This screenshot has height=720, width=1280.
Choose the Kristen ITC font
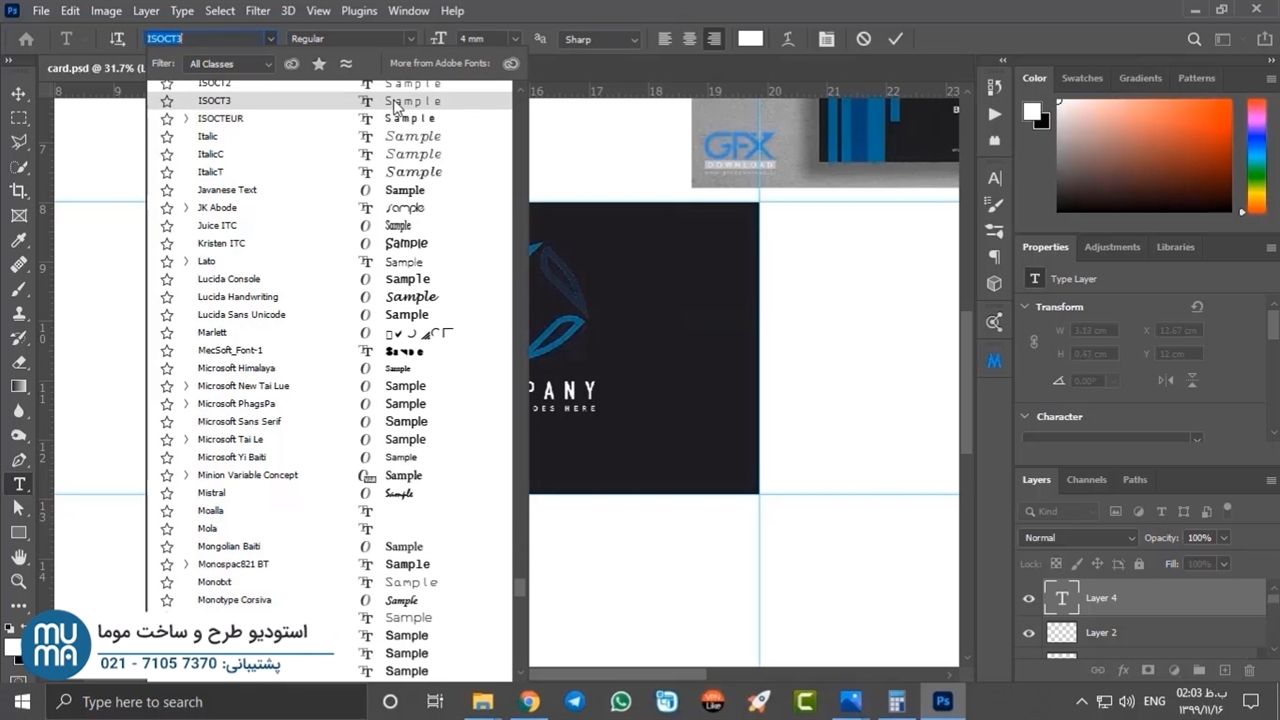(x=221, y=243)
